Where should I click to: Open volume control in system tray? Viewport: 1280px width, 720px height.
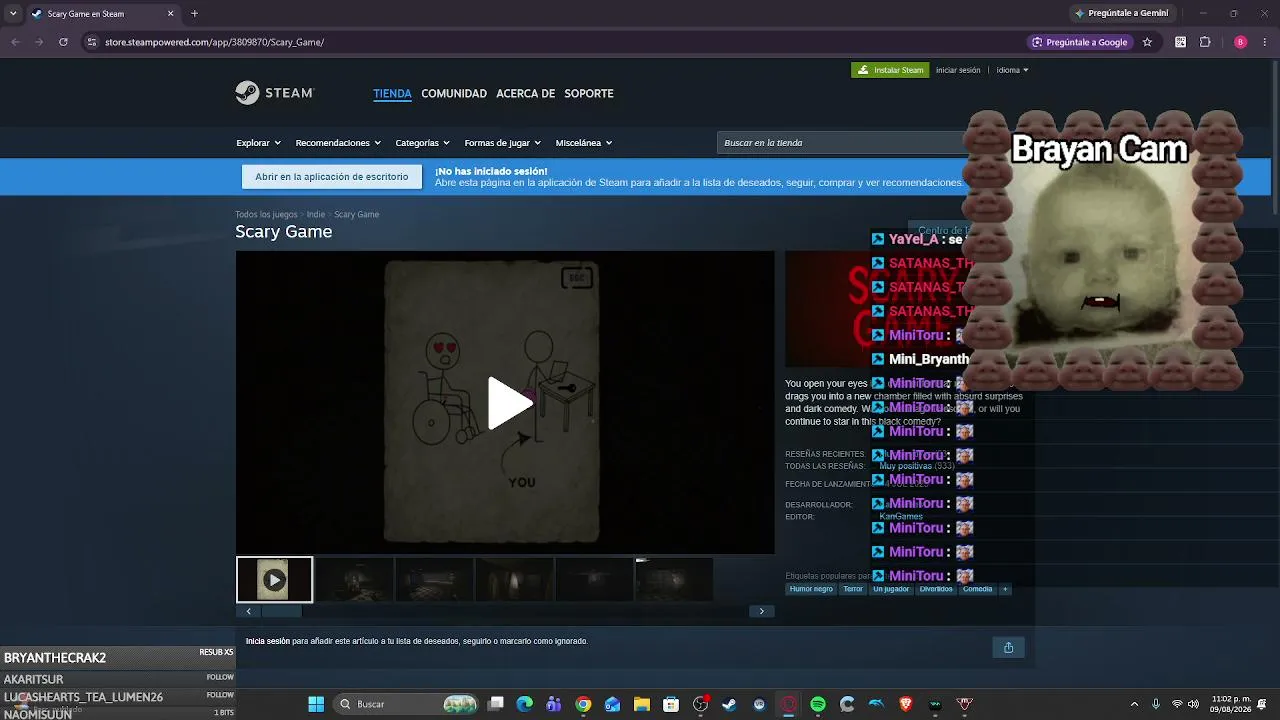coord(1193,704)
